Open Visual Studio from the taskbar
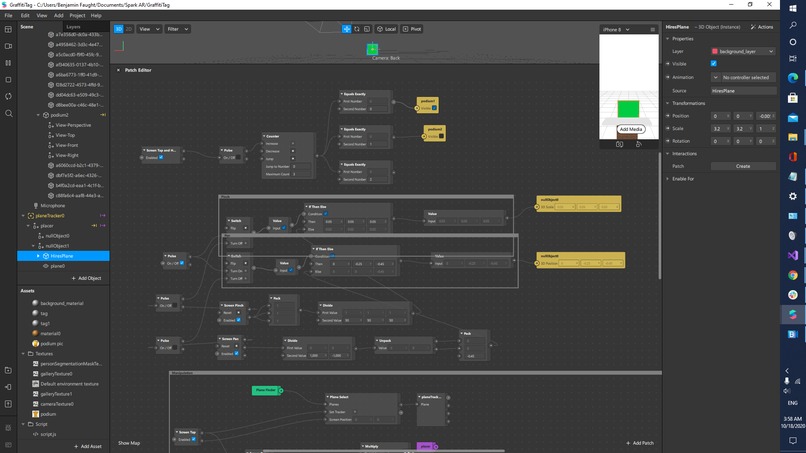Viewport: 806px width, 453px height. click(x=793, y=255)
